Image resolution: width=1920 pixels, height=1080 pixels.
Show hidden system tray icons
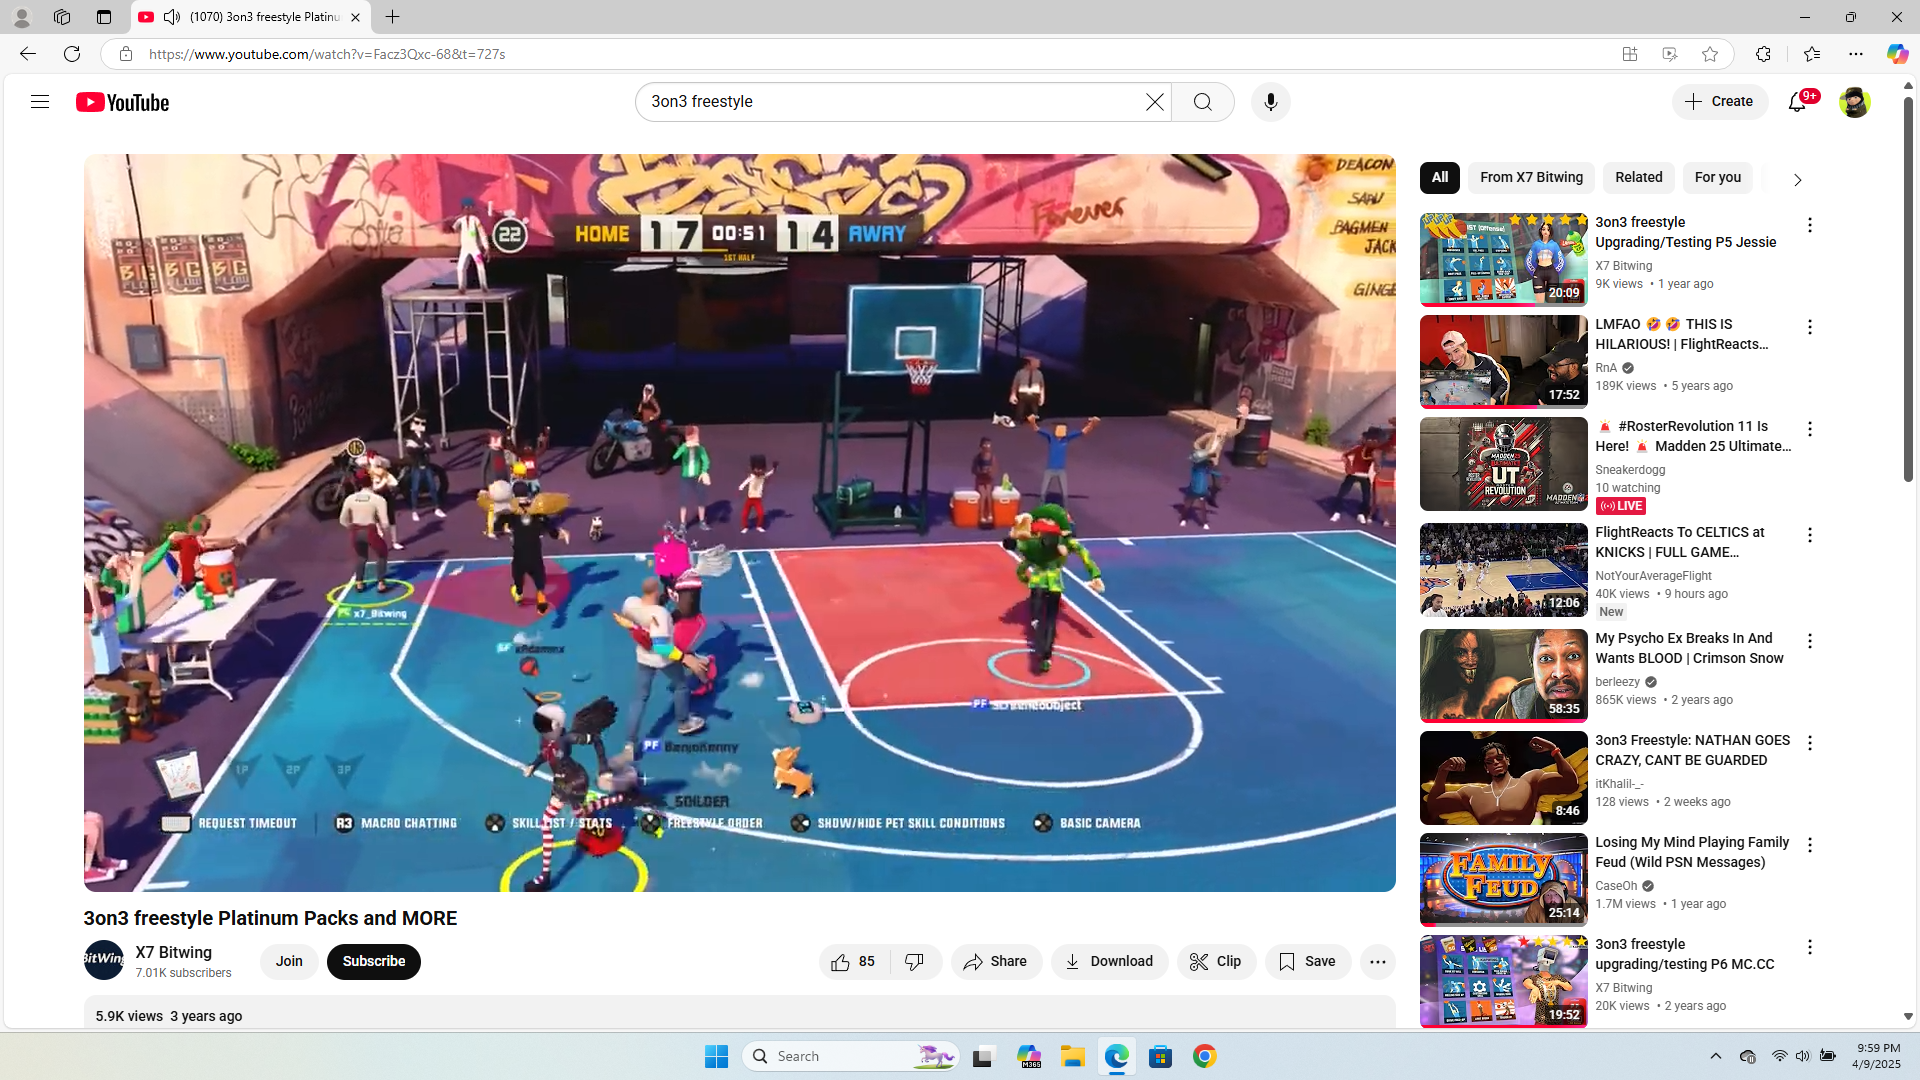1716,1056
